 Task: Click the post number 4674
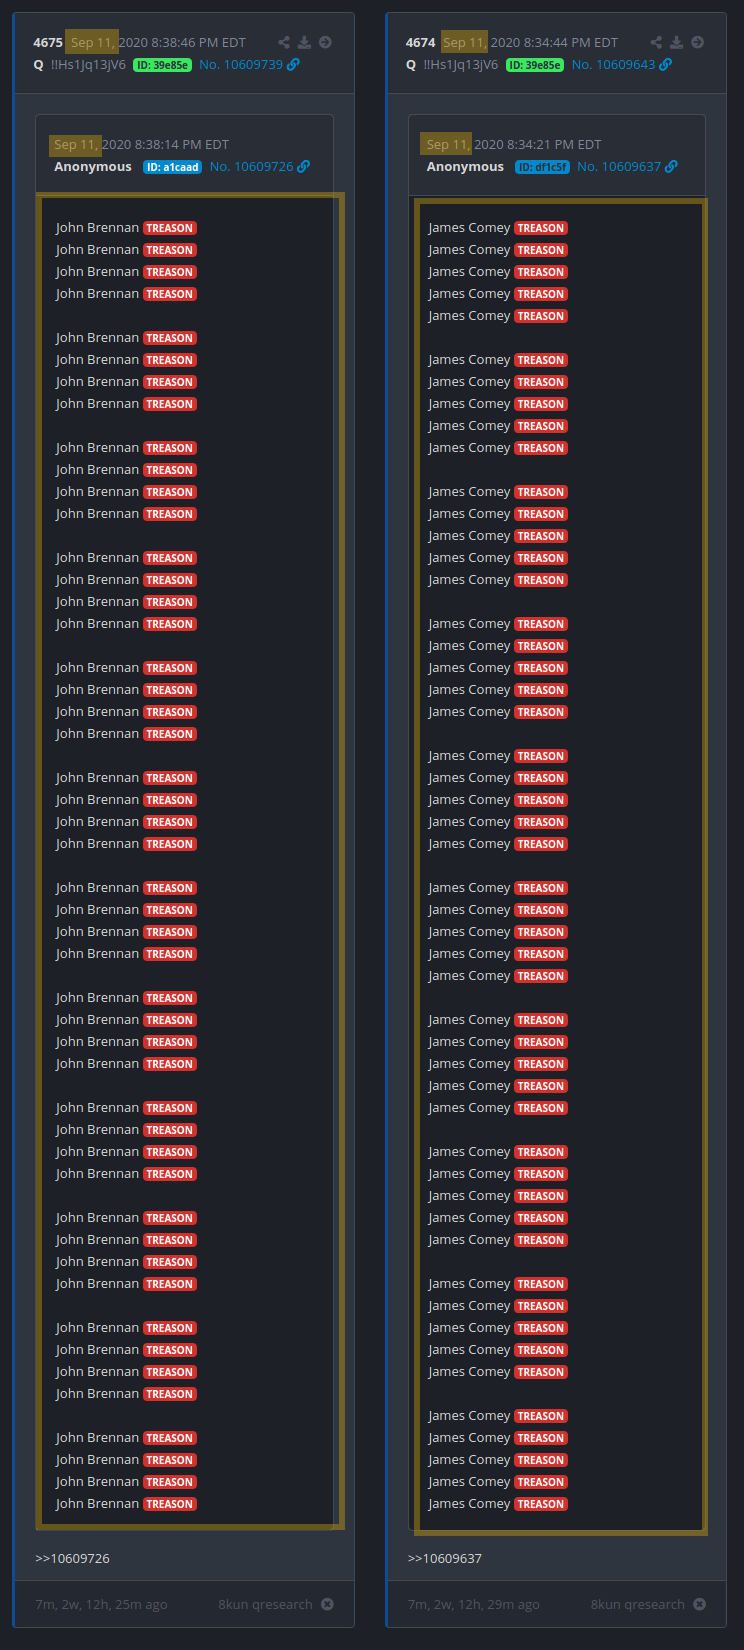pyautogui.click(x=421, y=42)
